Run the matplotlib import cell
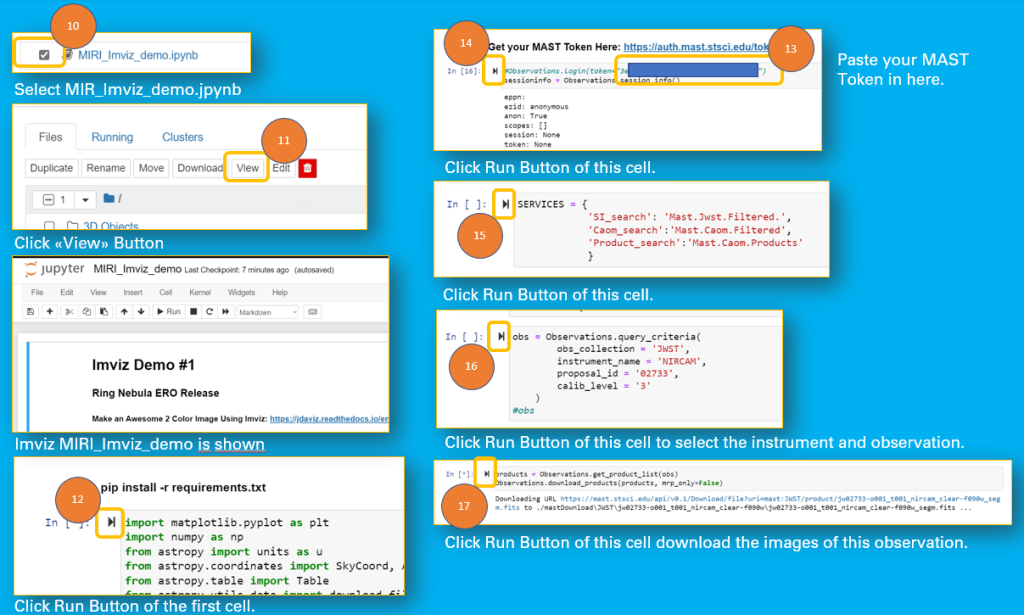 (x=110, y=522)
